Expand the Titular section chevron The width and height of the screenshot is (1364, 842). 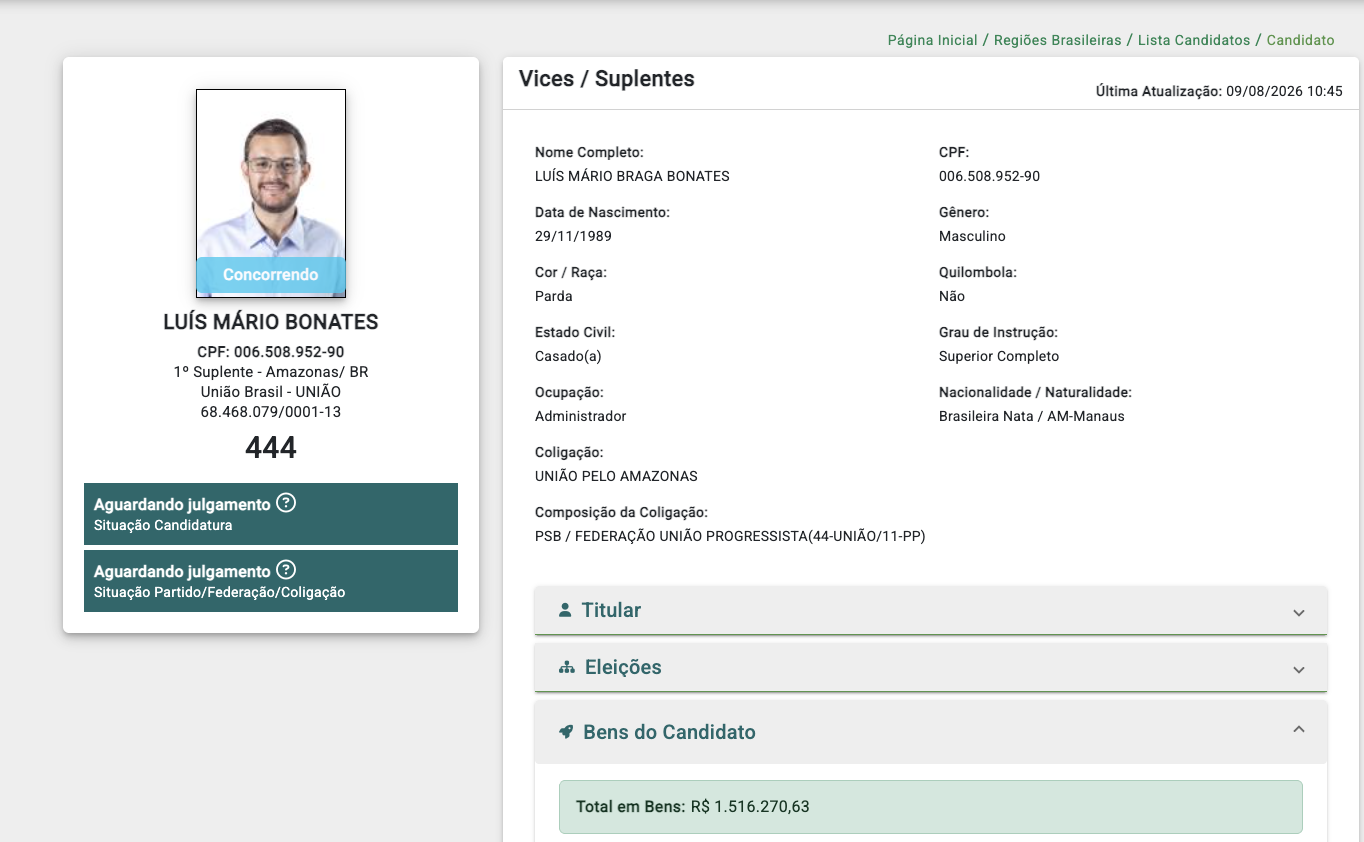pos(1299,612)
